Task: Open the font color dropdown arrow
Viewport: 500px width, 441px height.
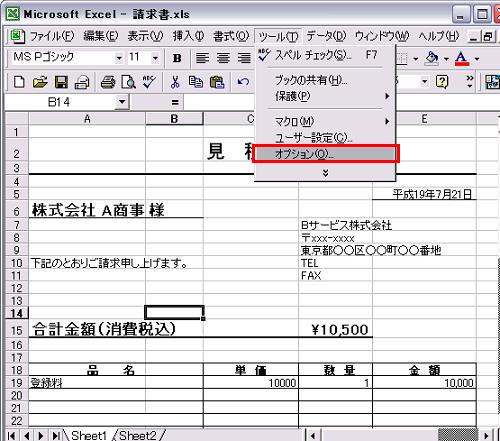Action: click(477, 59)
